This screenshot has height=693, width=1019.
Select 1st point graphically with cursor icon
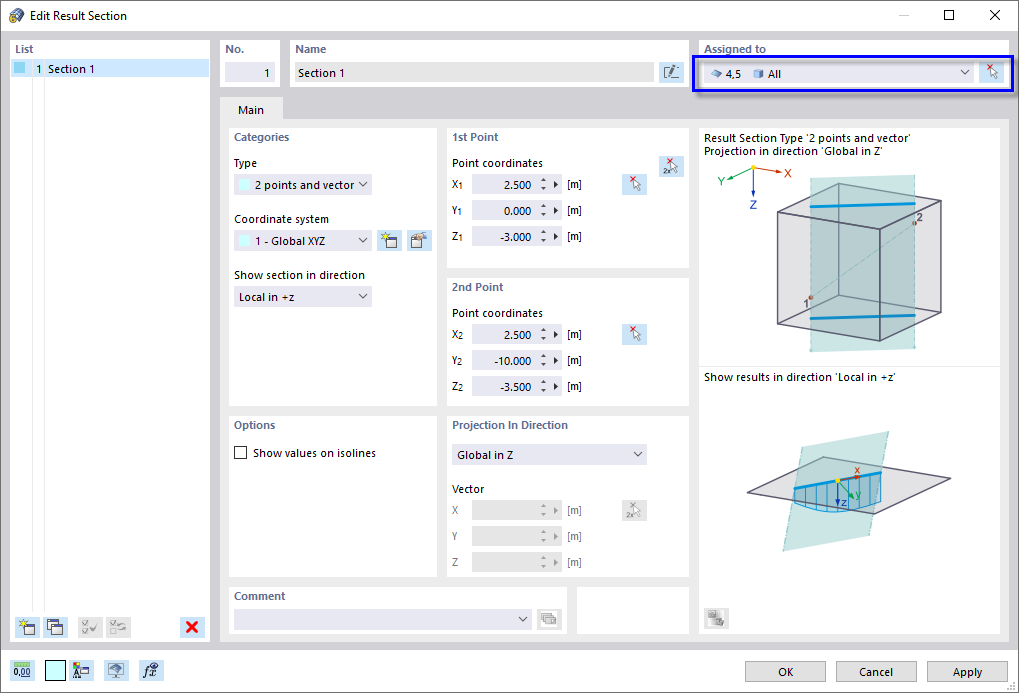point(634,183)
